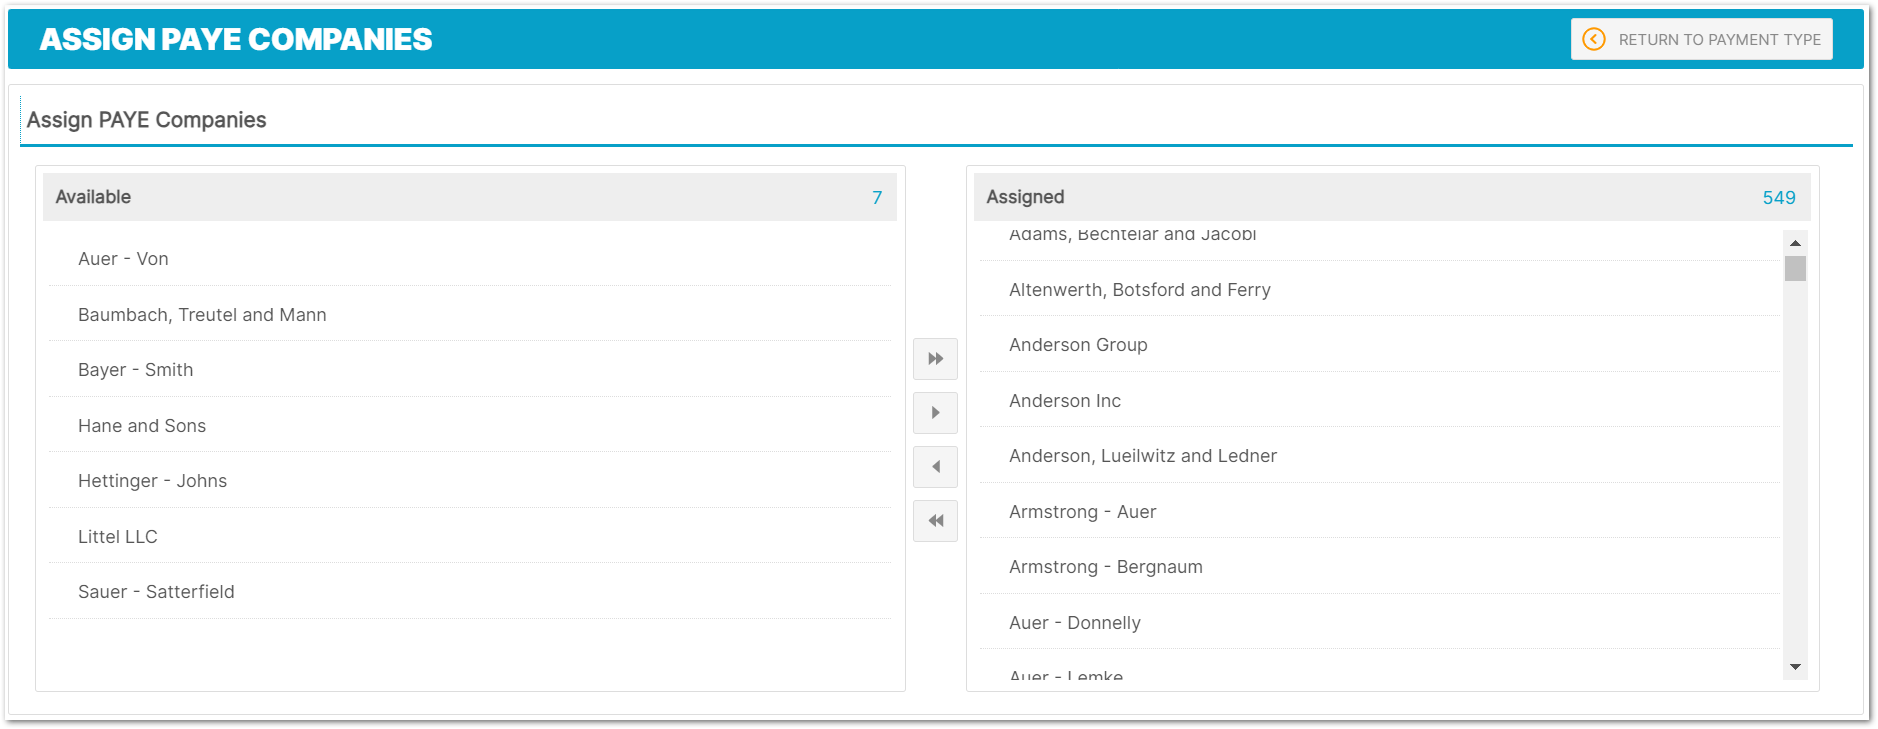Select Anderson Group in Assigned list
Viewport: 1878px width, 729px height.
tap(1078, 345)
